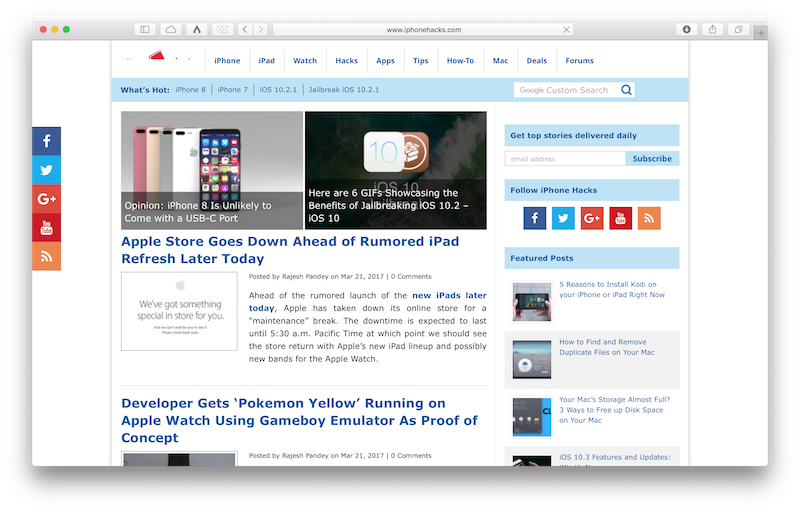Open the Deals navigation item
The height and width of the screenshot is (512, 800).
pyautogui.click(x=537, y=61)
